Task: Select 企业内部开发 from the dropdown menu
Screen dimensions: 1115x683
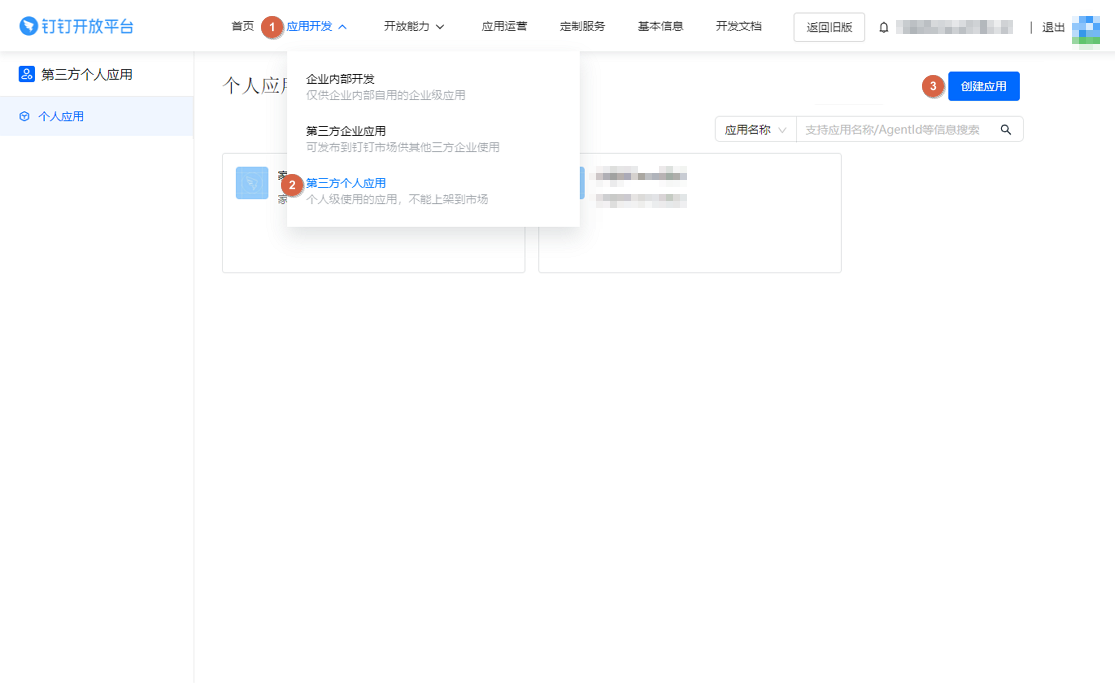Action: point(340,79)
